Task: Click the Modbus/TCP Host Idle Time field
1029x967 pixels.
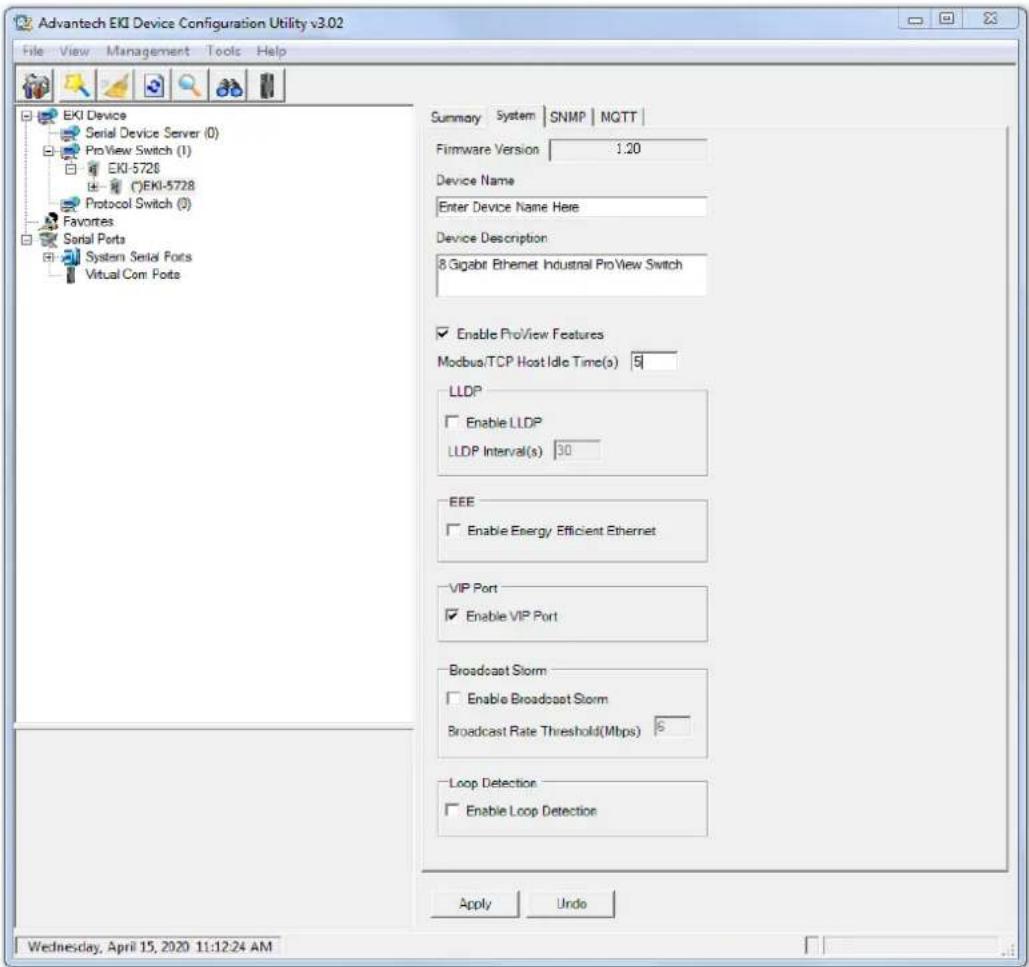Action: [x=654, y=361]
